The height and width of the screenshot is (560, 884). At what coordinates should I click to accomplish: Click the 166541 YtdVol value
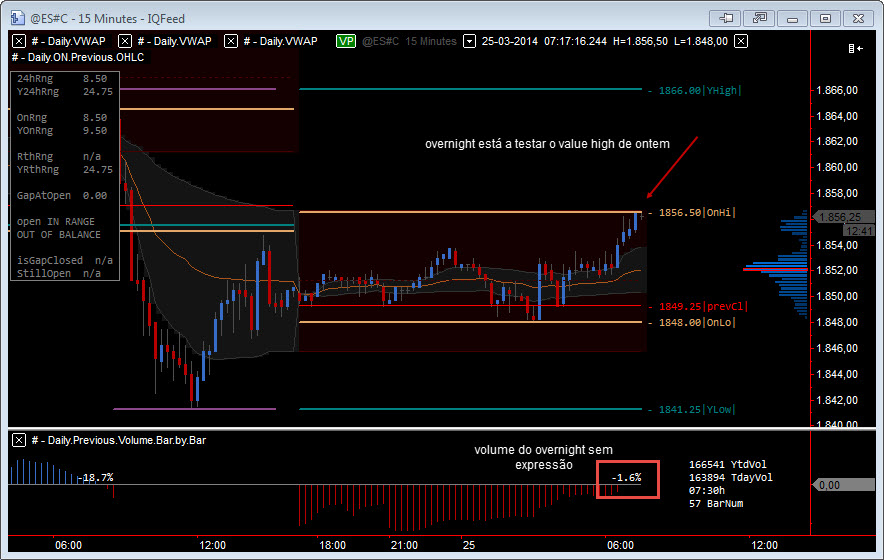point(728,464)
